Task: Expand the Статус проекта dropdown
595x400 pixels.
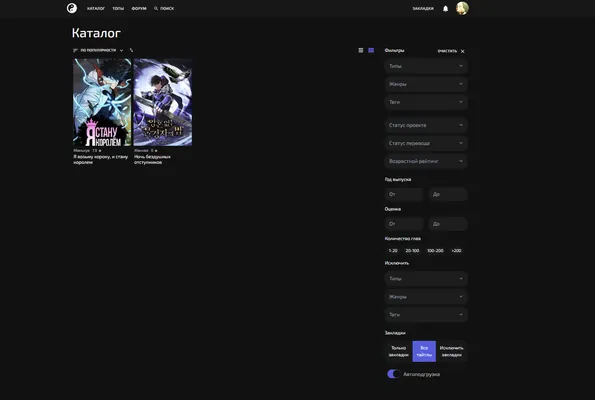Action: [x=426, y=125]
